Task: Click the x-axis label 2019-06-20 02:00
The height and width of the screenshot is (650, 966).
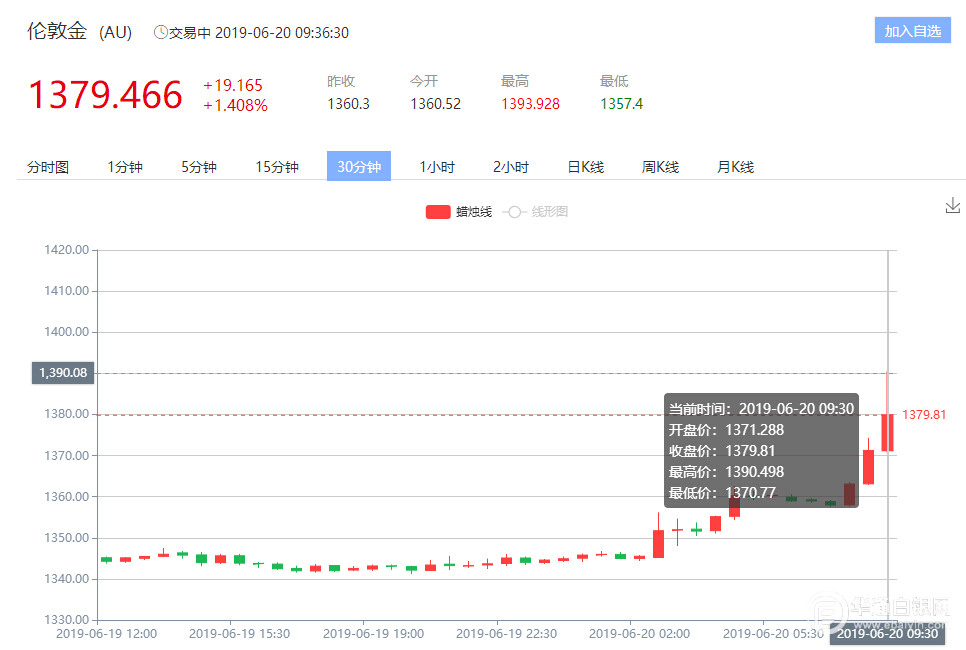Action: 639,633
